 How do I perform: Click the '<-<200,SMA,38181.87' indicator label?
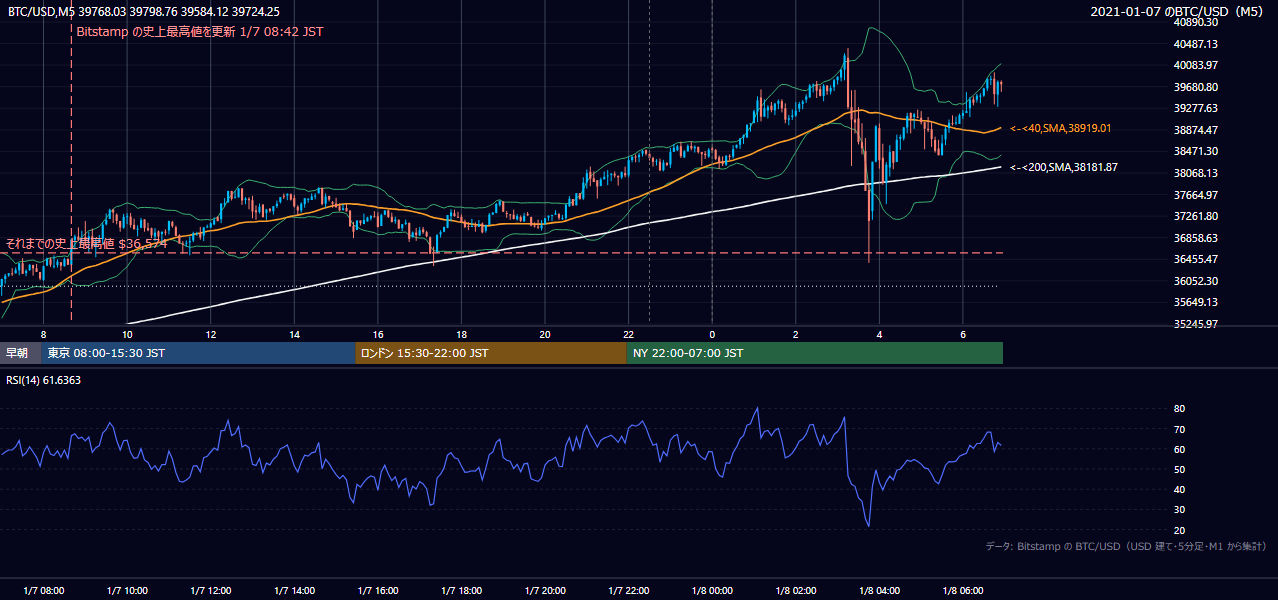coord(1064,167)
